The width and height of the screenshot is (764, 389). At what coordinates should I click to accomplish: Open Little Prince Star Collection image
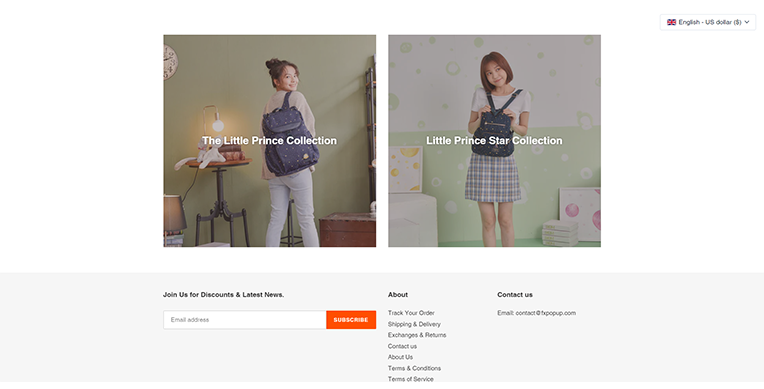coord(494,141)
